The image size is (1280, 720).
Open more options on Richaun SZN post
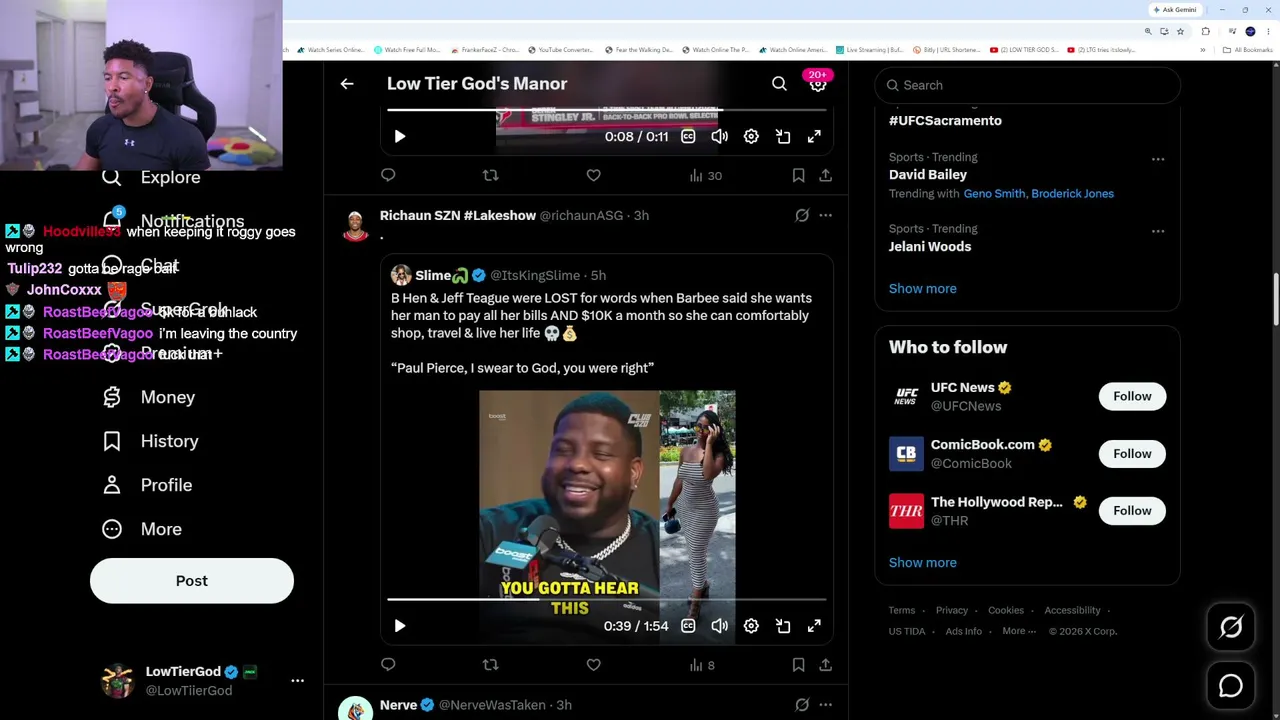point(825,215)
